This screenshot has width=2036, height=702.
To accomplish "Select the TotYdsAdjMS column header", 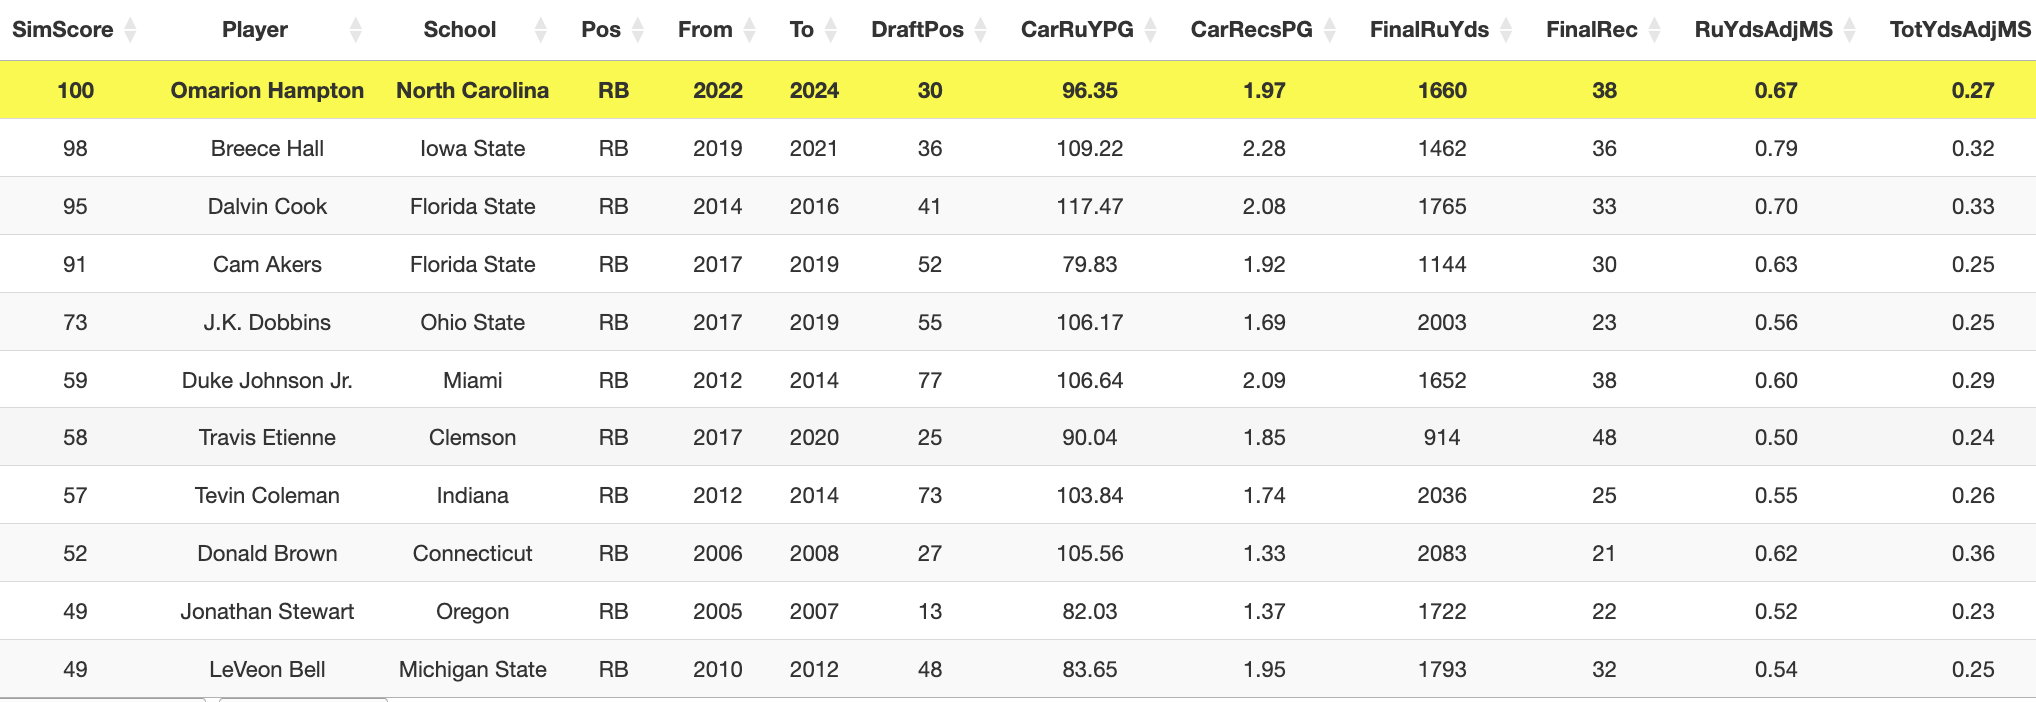I will pos(1960,30).
